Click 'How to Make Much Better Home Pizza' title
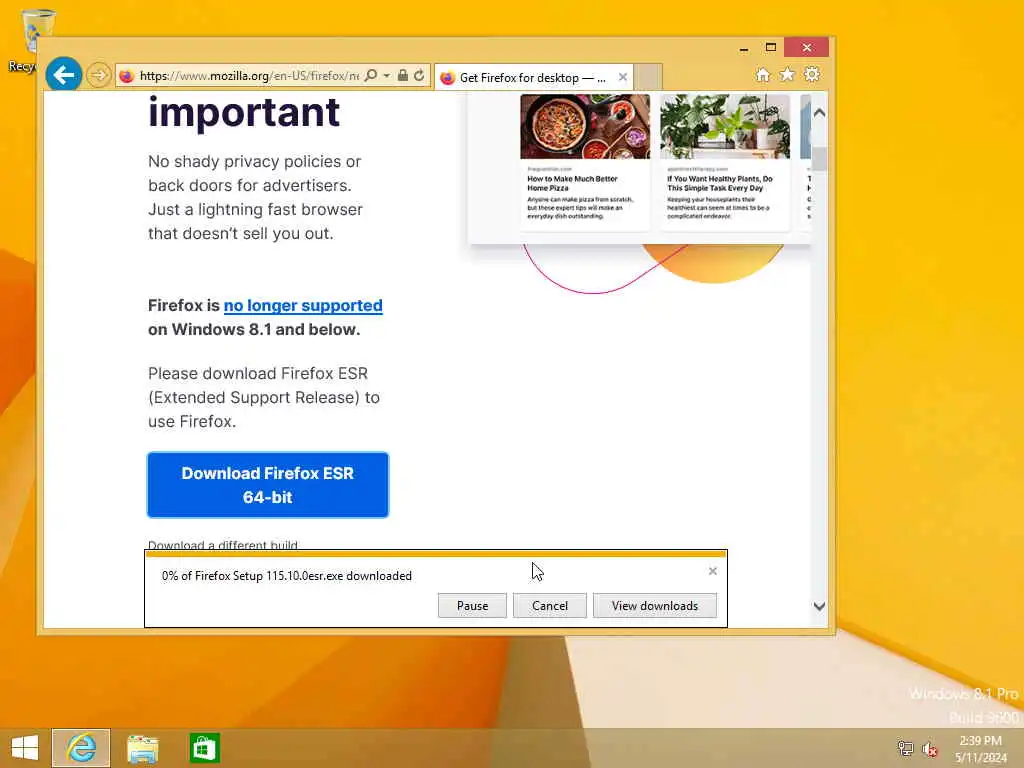The width and height of the screenshot is (1024, 768). point(572,183)
